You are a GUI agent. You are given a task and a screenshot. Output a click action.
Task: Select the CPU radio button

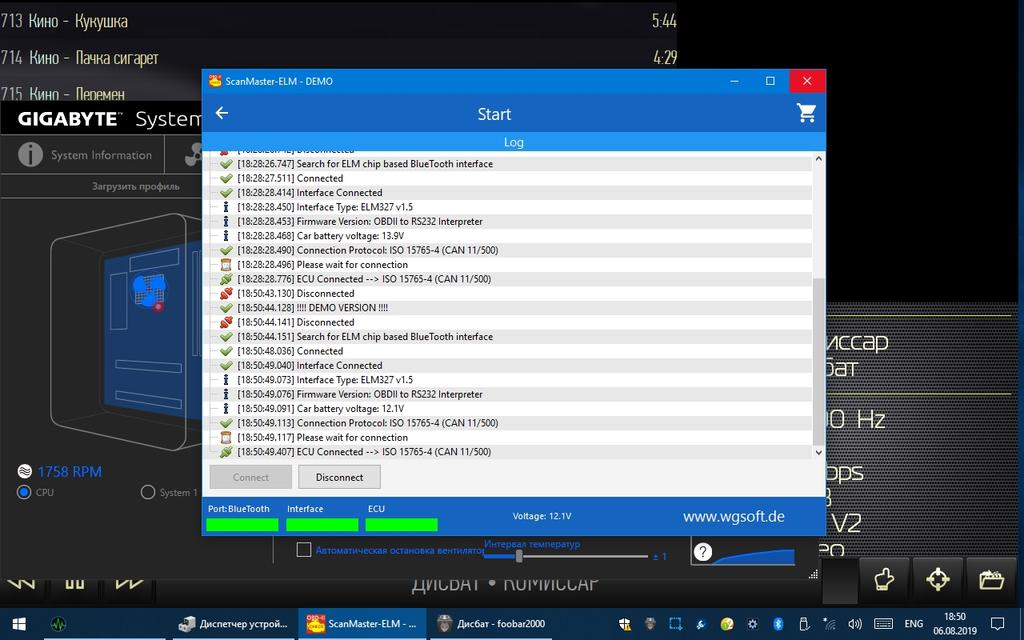coord(24,492)
